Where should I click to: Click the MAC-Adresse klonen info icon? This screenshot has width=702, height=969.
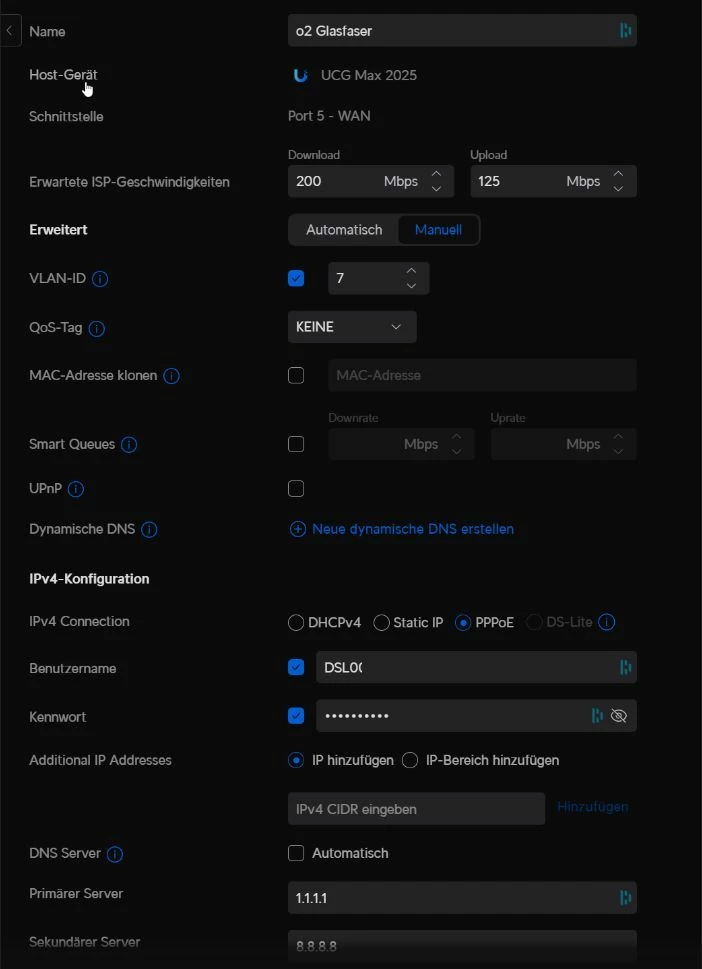[x=171, y=376]
